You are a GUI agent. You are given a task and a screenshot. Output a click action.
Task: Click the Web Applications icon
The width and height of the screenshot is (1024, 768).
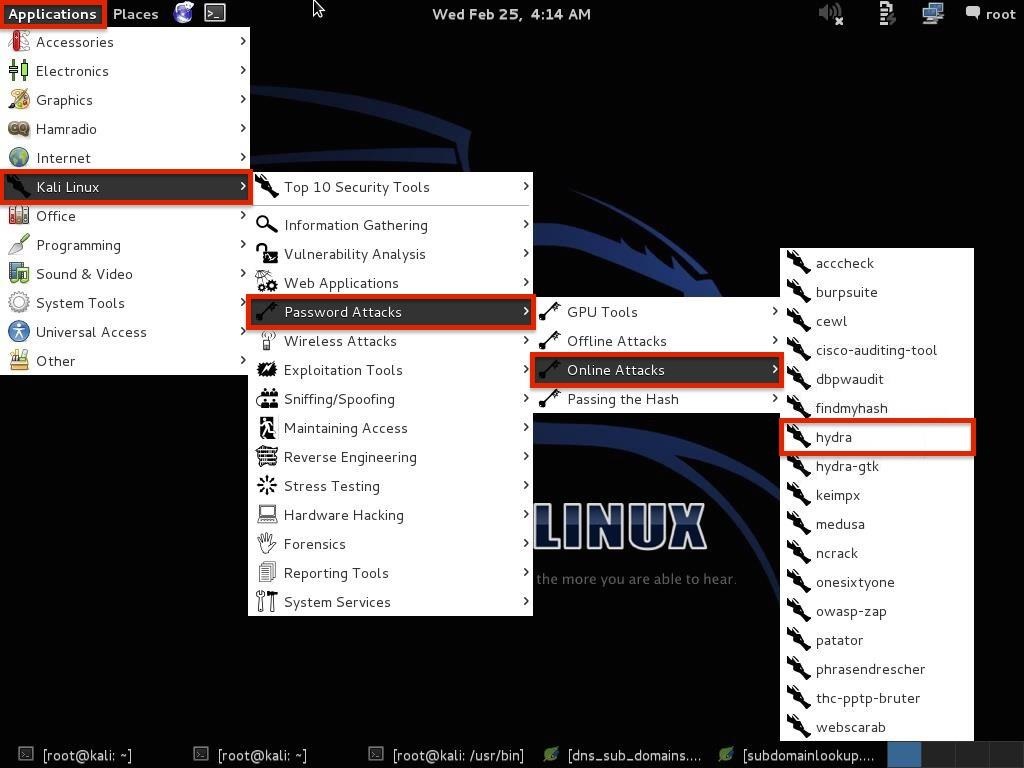[266, 282]
